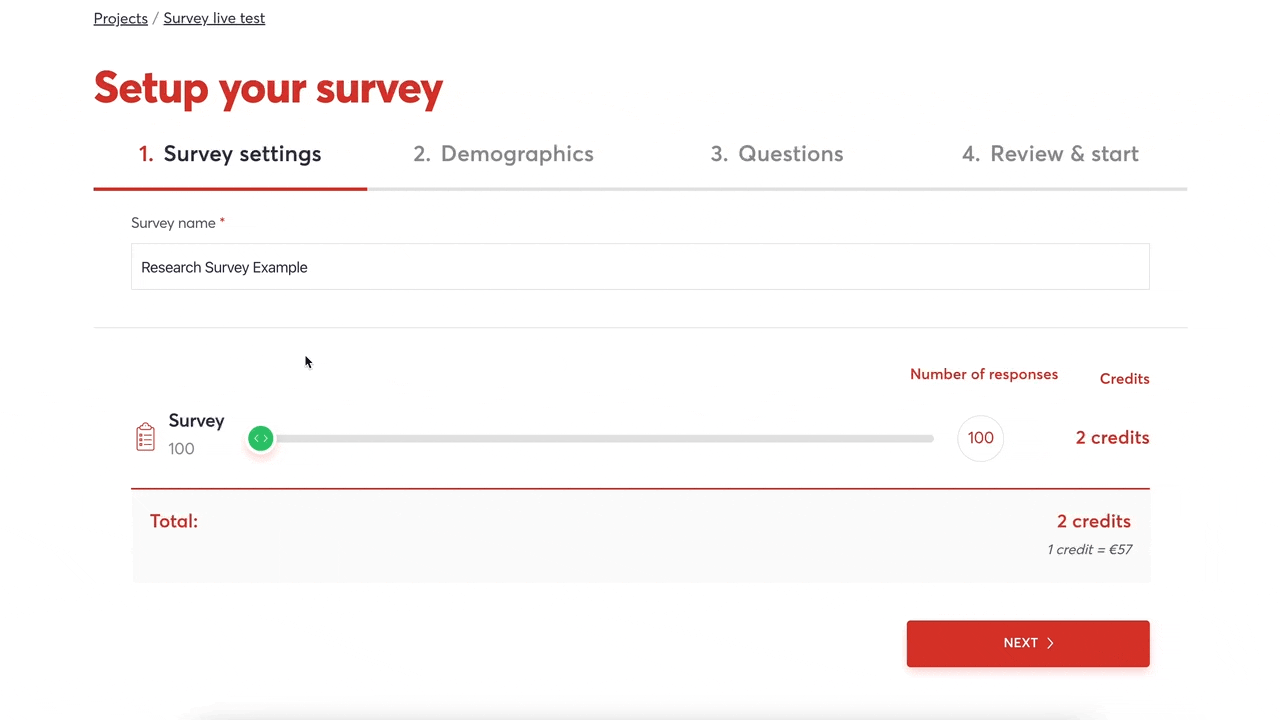Open the Questions tab
1280x720 pixels.
[777, 154]
